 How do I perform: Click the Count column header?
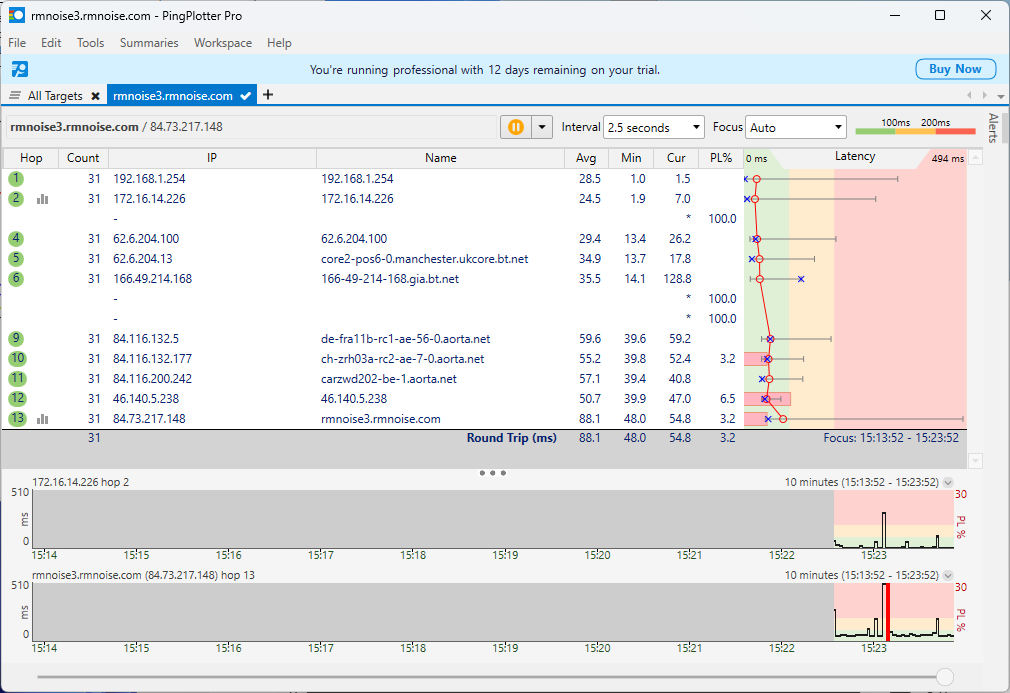[x=83, y=158]
